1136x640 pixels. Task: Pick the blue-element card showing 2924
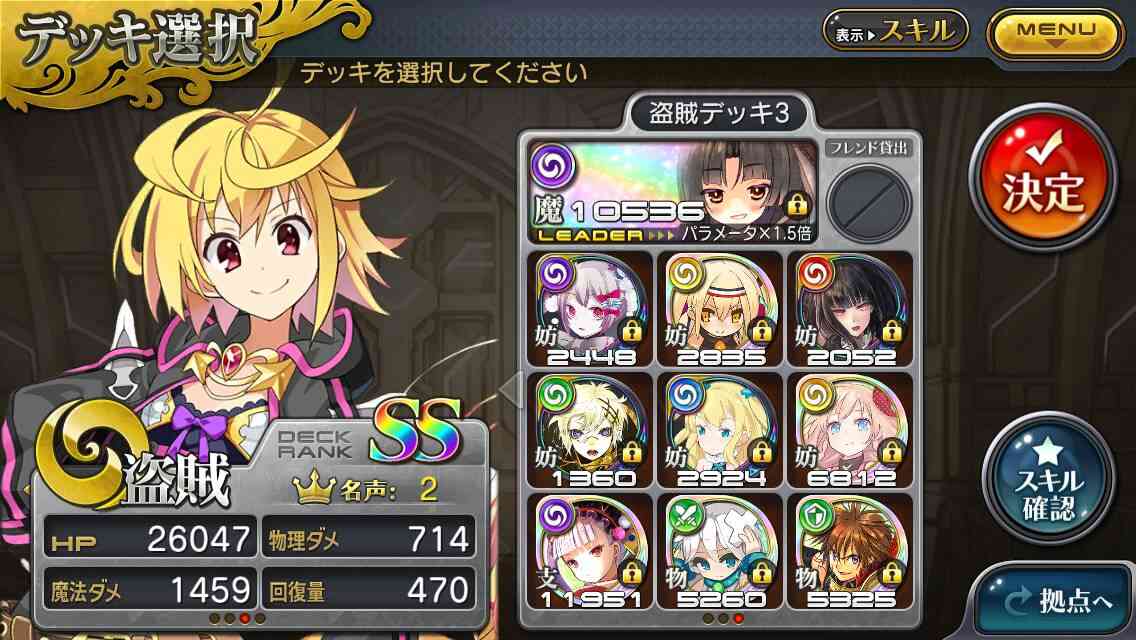[720, 430]
